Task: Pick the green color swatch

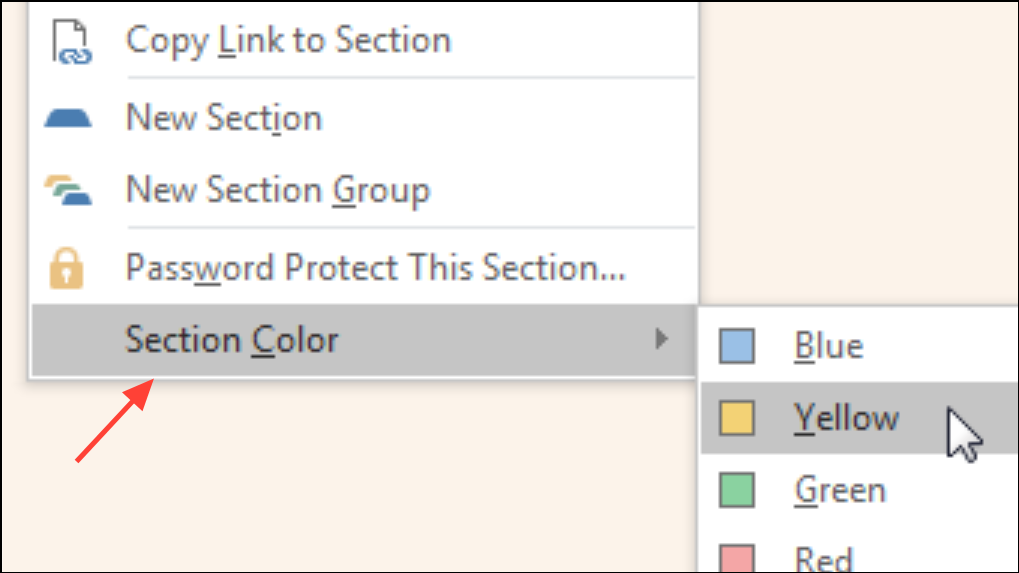Action: pos(737,490)
